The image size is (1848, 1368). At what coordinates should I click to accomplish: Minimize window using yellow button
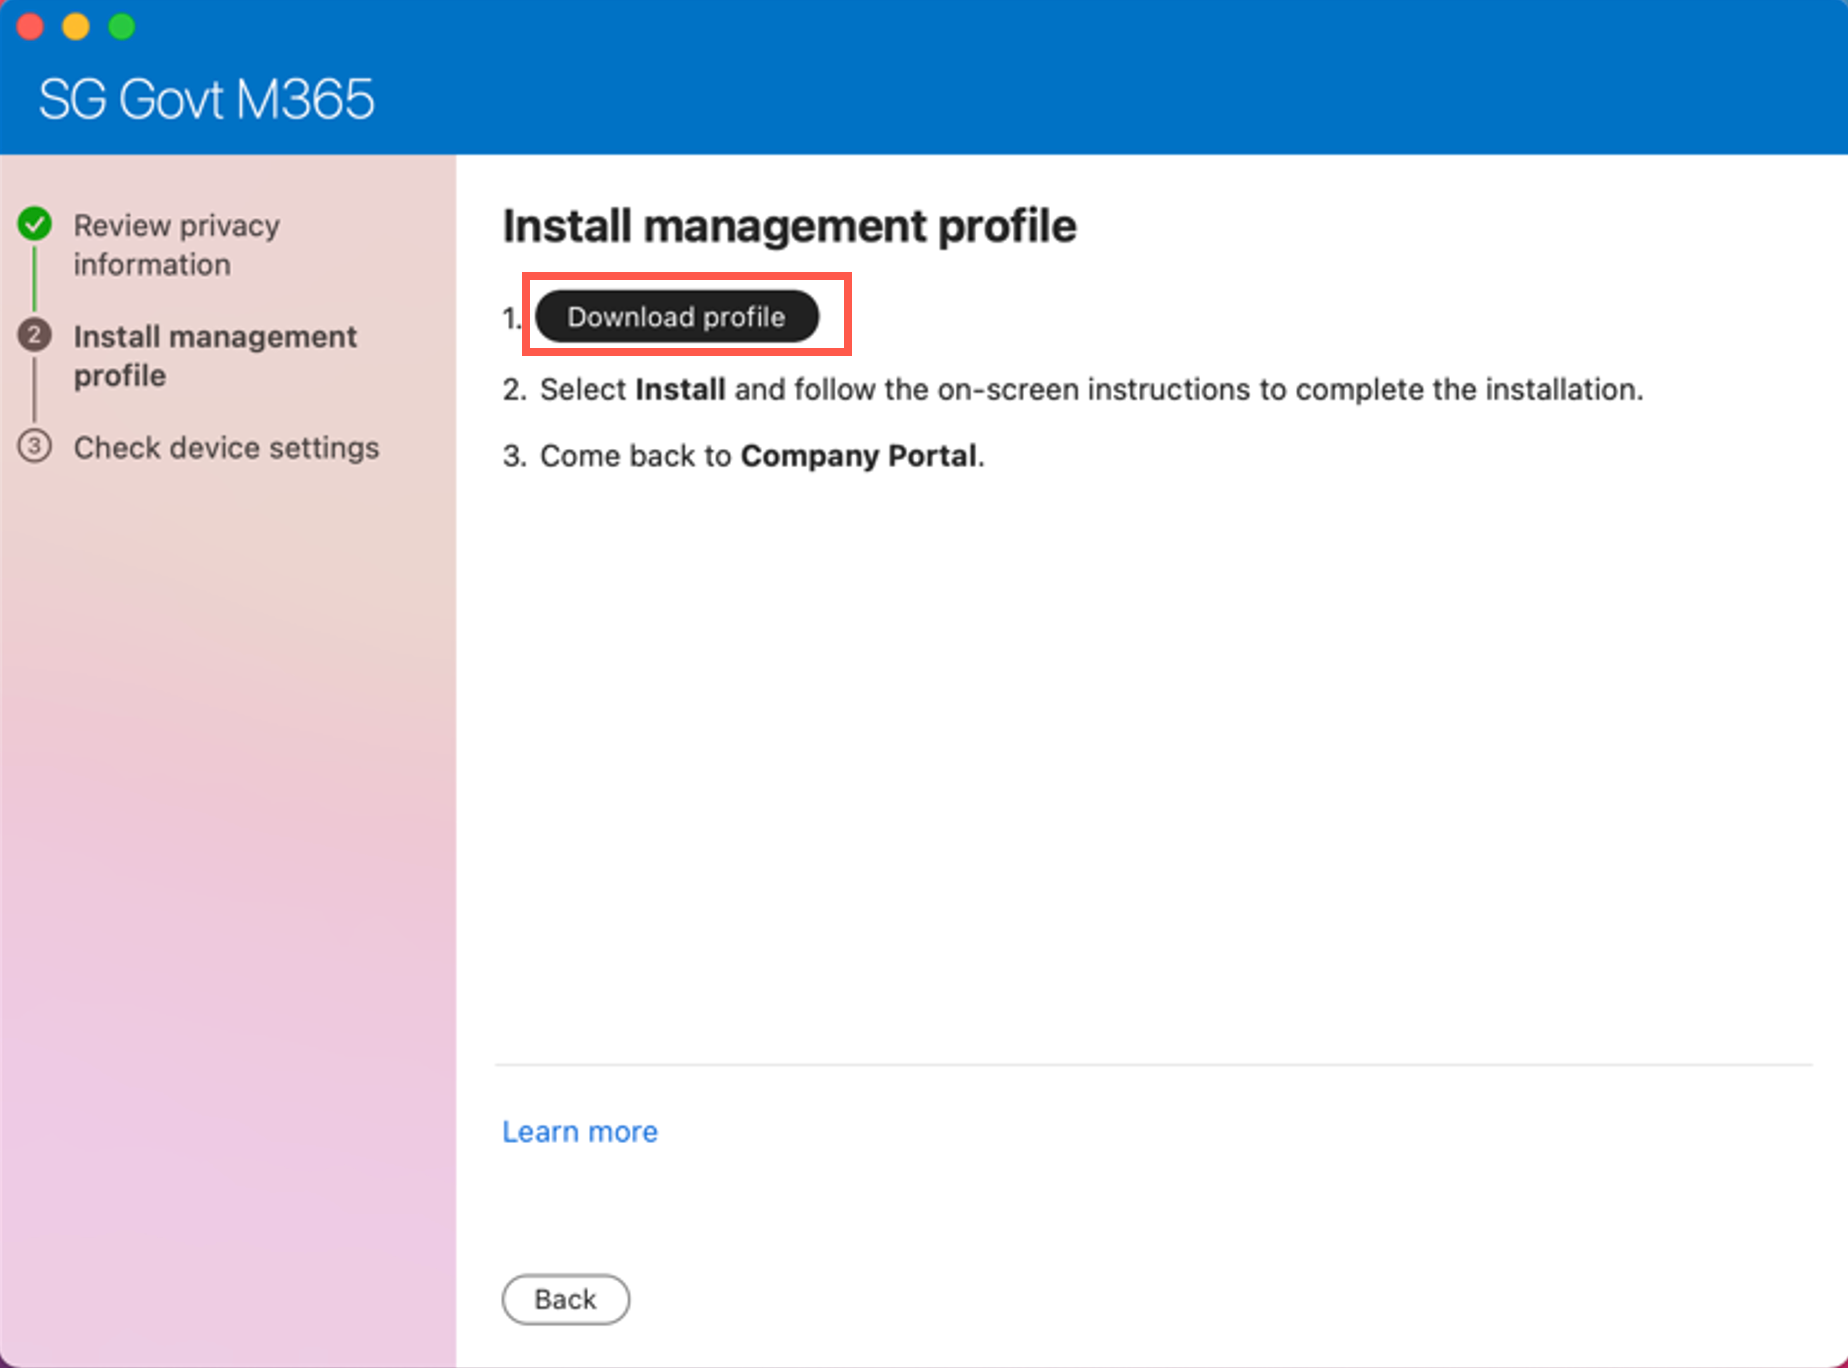click(x=76, y=27)
